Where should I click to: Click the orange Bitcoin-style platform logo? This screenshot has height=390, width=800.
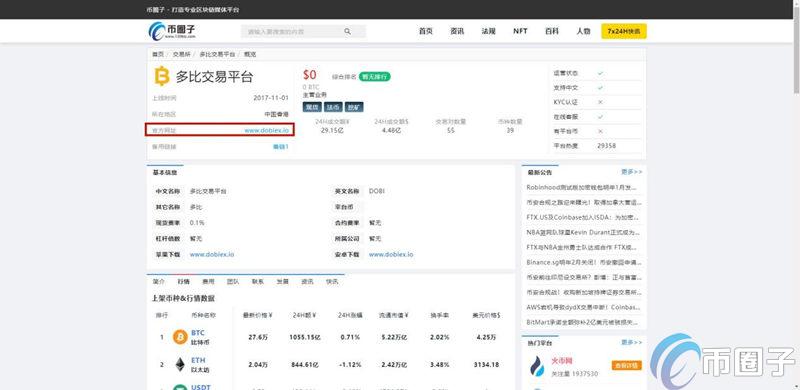click(162, 76)
